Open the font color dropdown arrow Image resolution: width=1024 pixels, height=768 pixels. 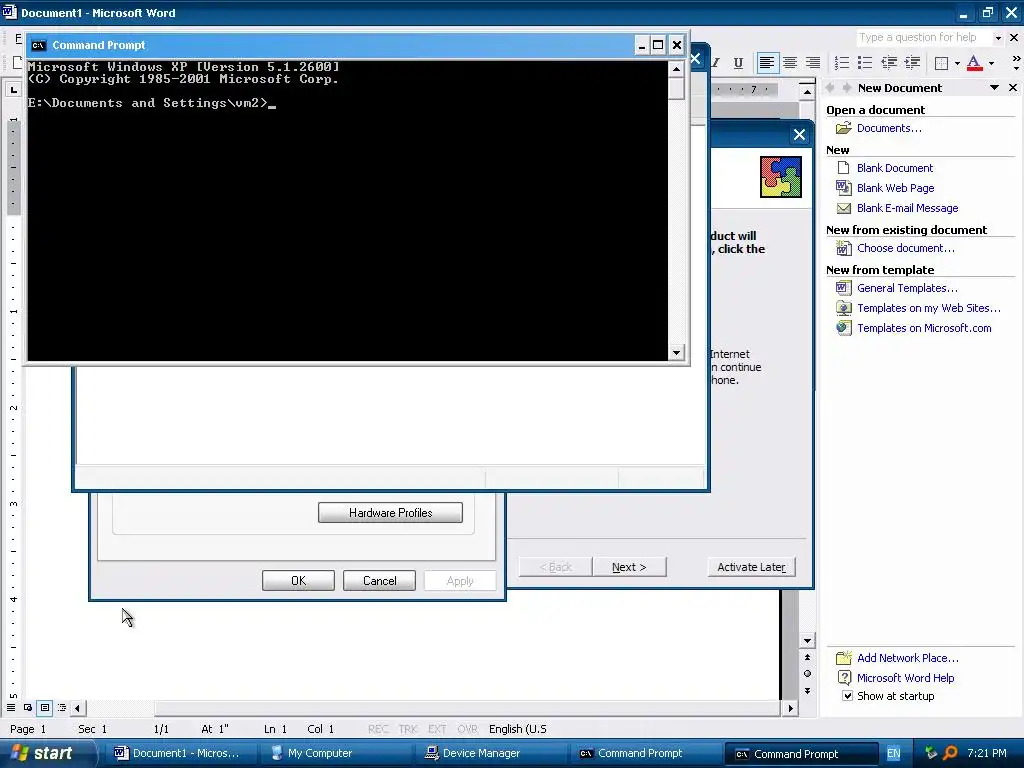pyautogui.click(x=991, y=63)
